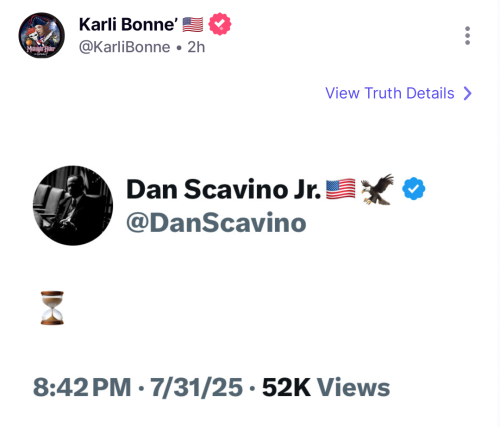
Task: Click the 2h post timestamp
Action: [x=196, y=47]
